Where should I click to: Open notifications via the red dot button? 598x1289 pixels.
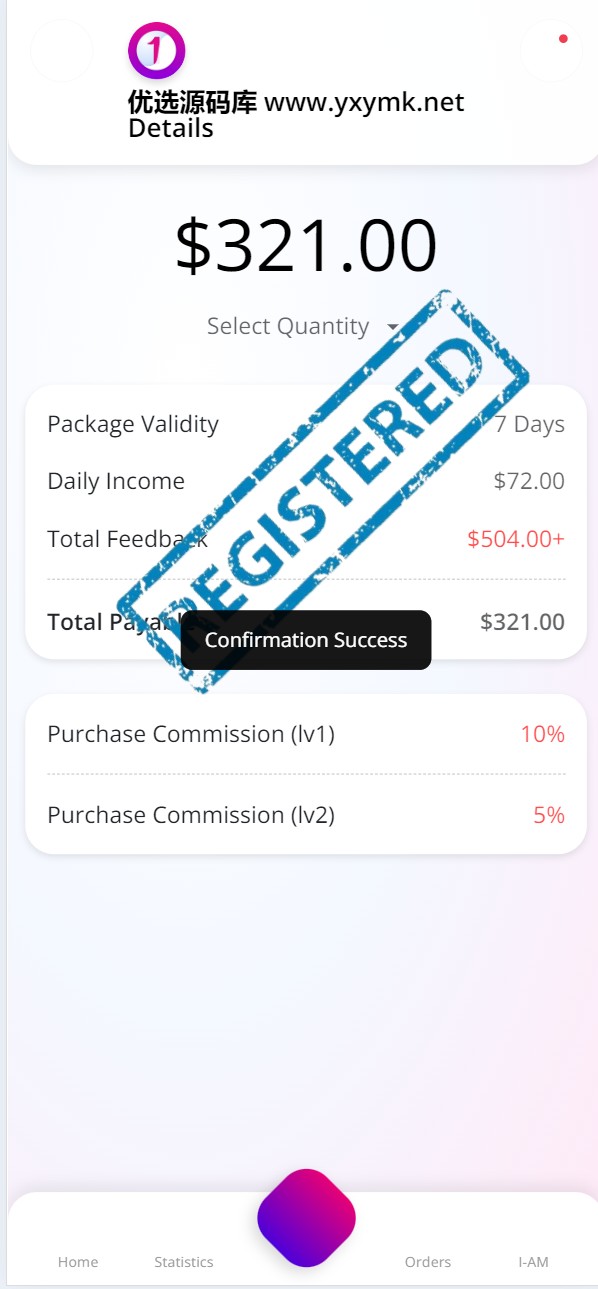click(x=551, y=50)
